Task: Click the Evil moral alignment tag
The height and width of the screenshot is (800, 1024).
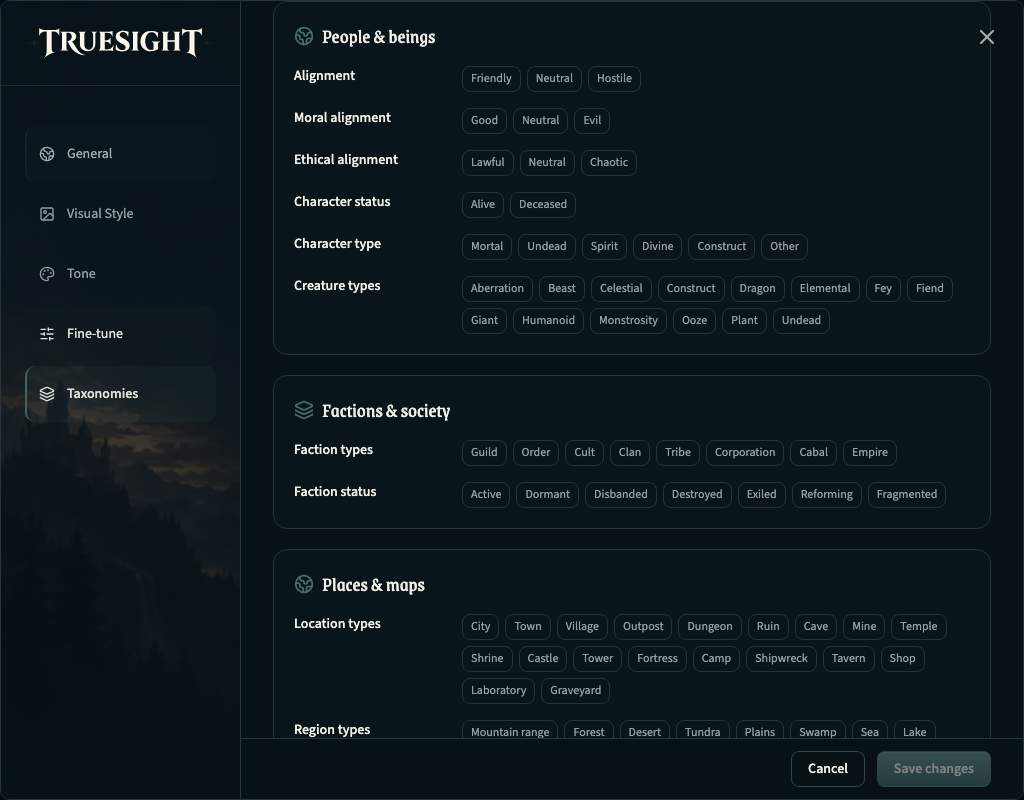Action: pos(592,120)
